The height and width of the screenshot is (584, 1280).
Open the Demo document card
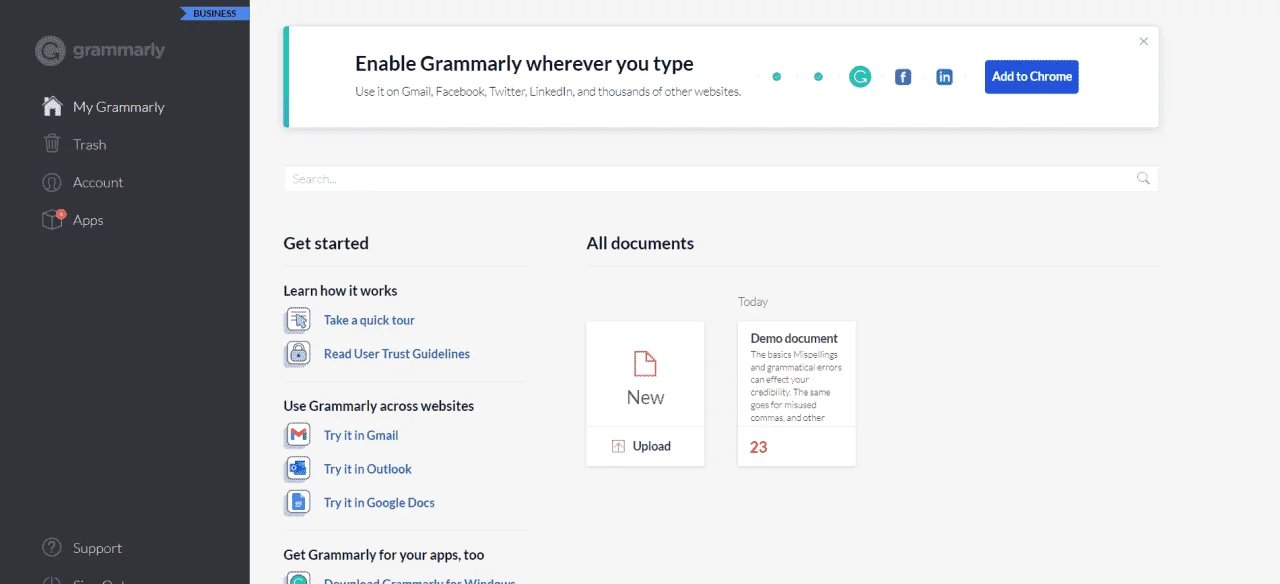coord(796,393)
